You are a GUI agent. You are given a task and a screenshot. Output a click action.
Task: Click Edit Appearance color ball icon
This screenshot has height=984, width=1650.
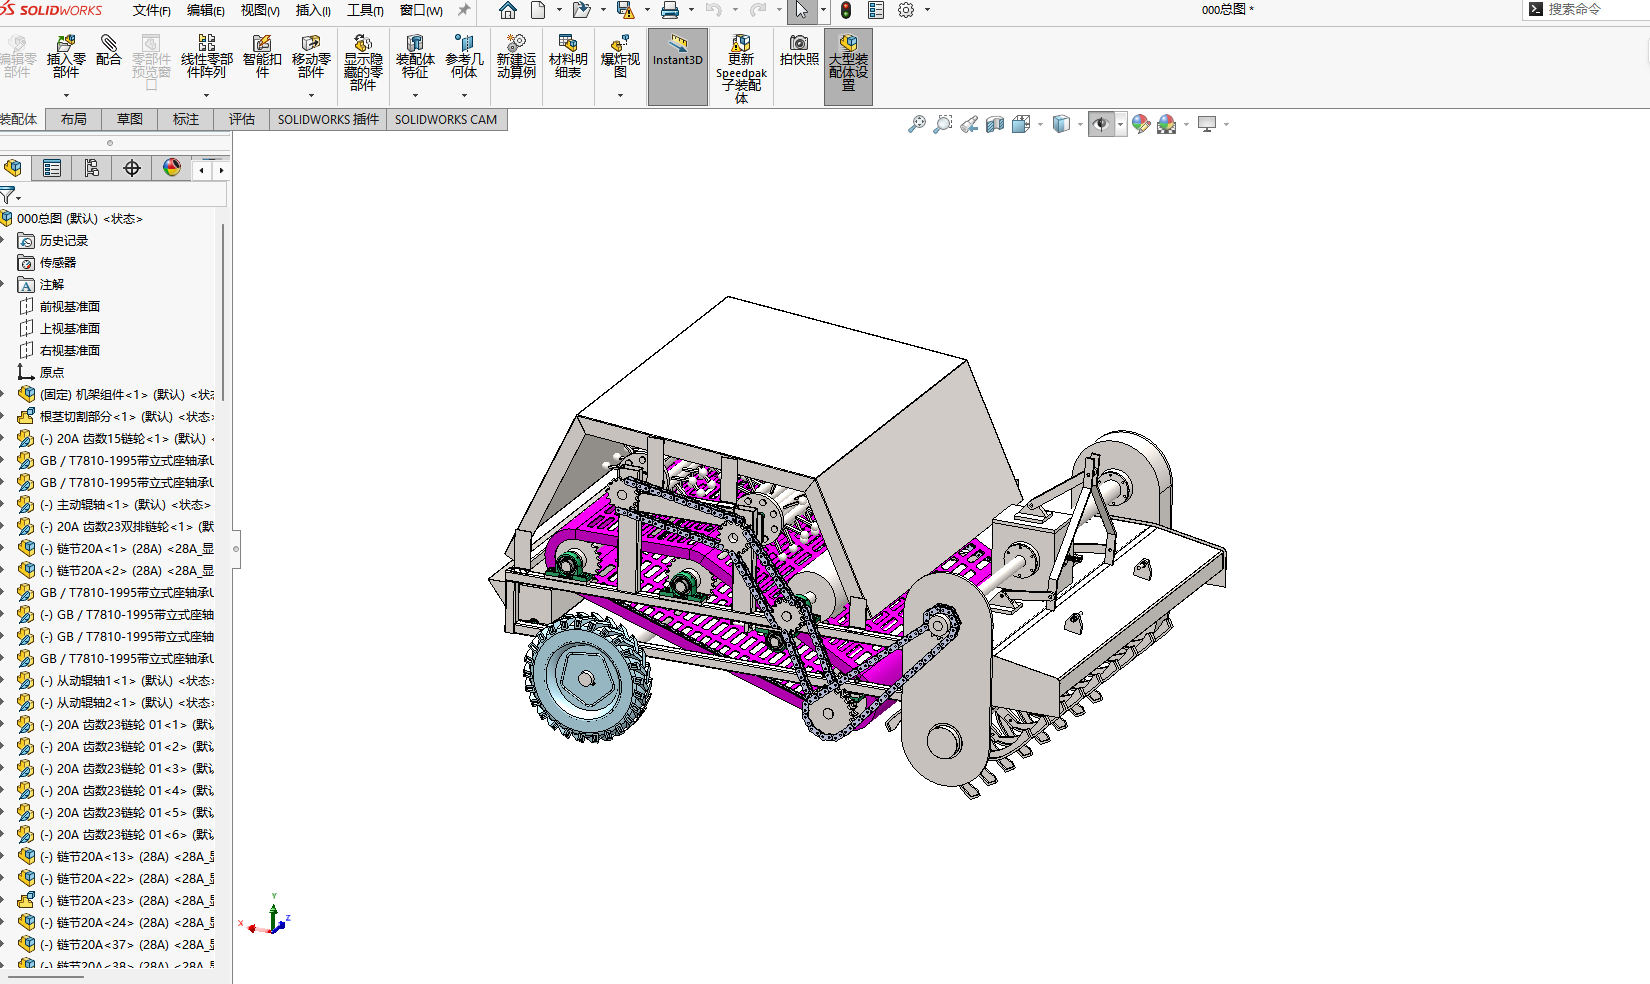1140,124
